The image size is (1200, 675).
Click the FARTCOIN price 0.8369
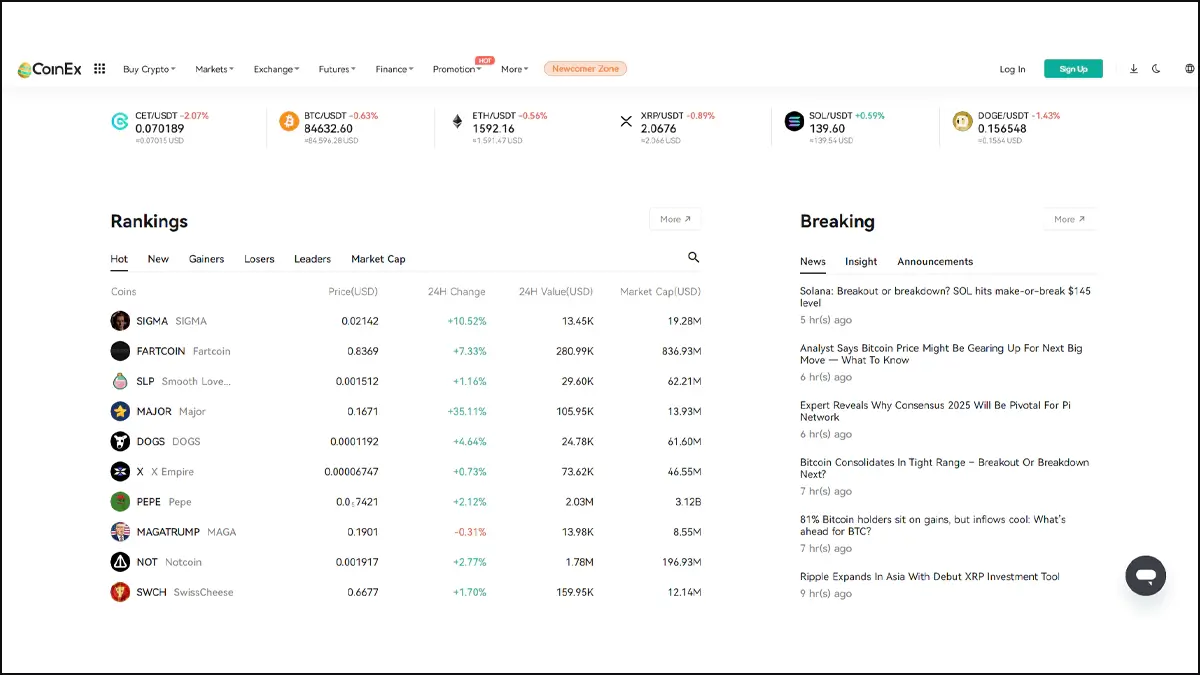[x=363, y=351]
